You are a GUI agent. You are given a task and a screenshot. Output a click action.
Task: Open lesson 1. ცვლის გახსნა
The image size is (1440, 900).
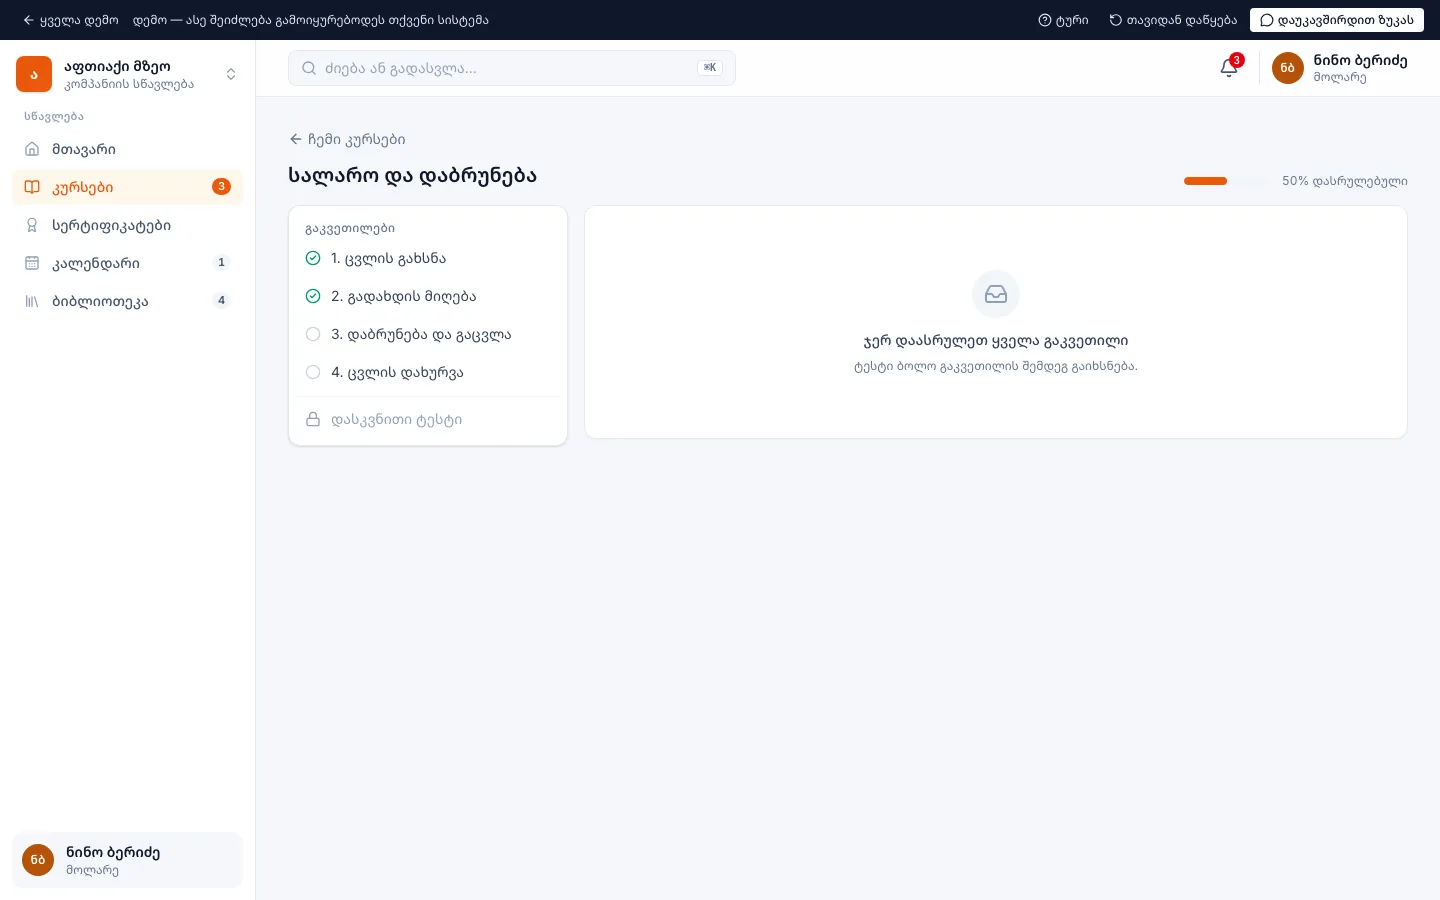tap(428, 258)
